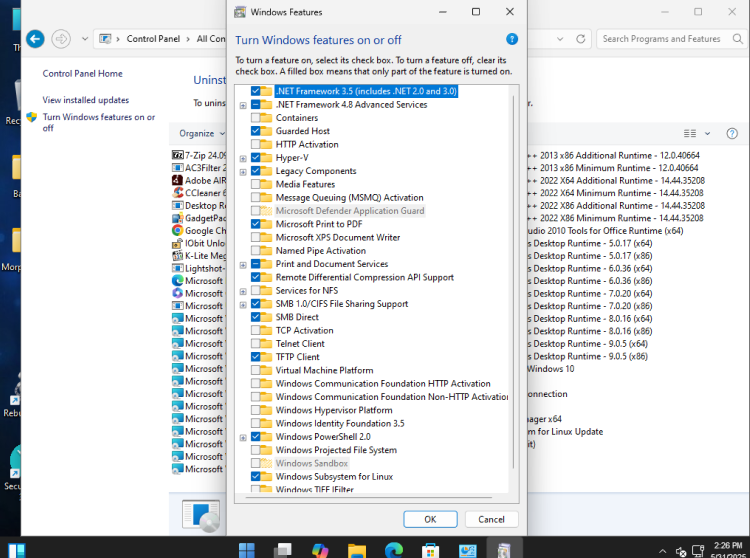Select the Lightshot program entry
This screenshot has width=750, height=558.
199,268
